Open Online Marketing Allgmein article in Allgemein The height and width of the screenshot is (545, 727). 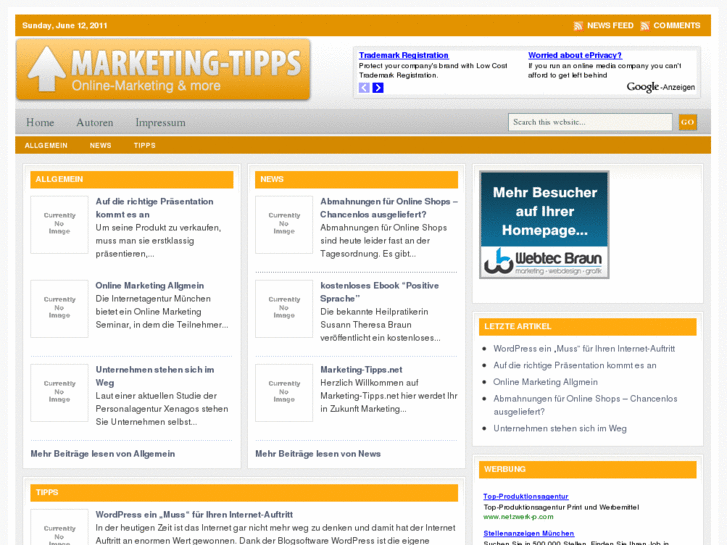[149, 286]
